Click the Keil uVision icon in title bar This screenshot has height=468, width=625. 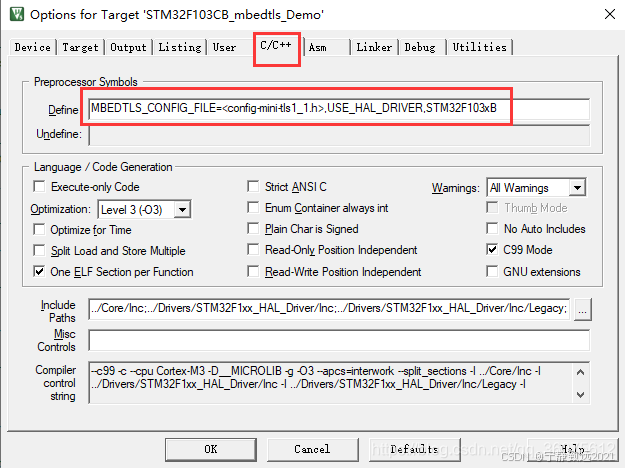tap(17, 14)
